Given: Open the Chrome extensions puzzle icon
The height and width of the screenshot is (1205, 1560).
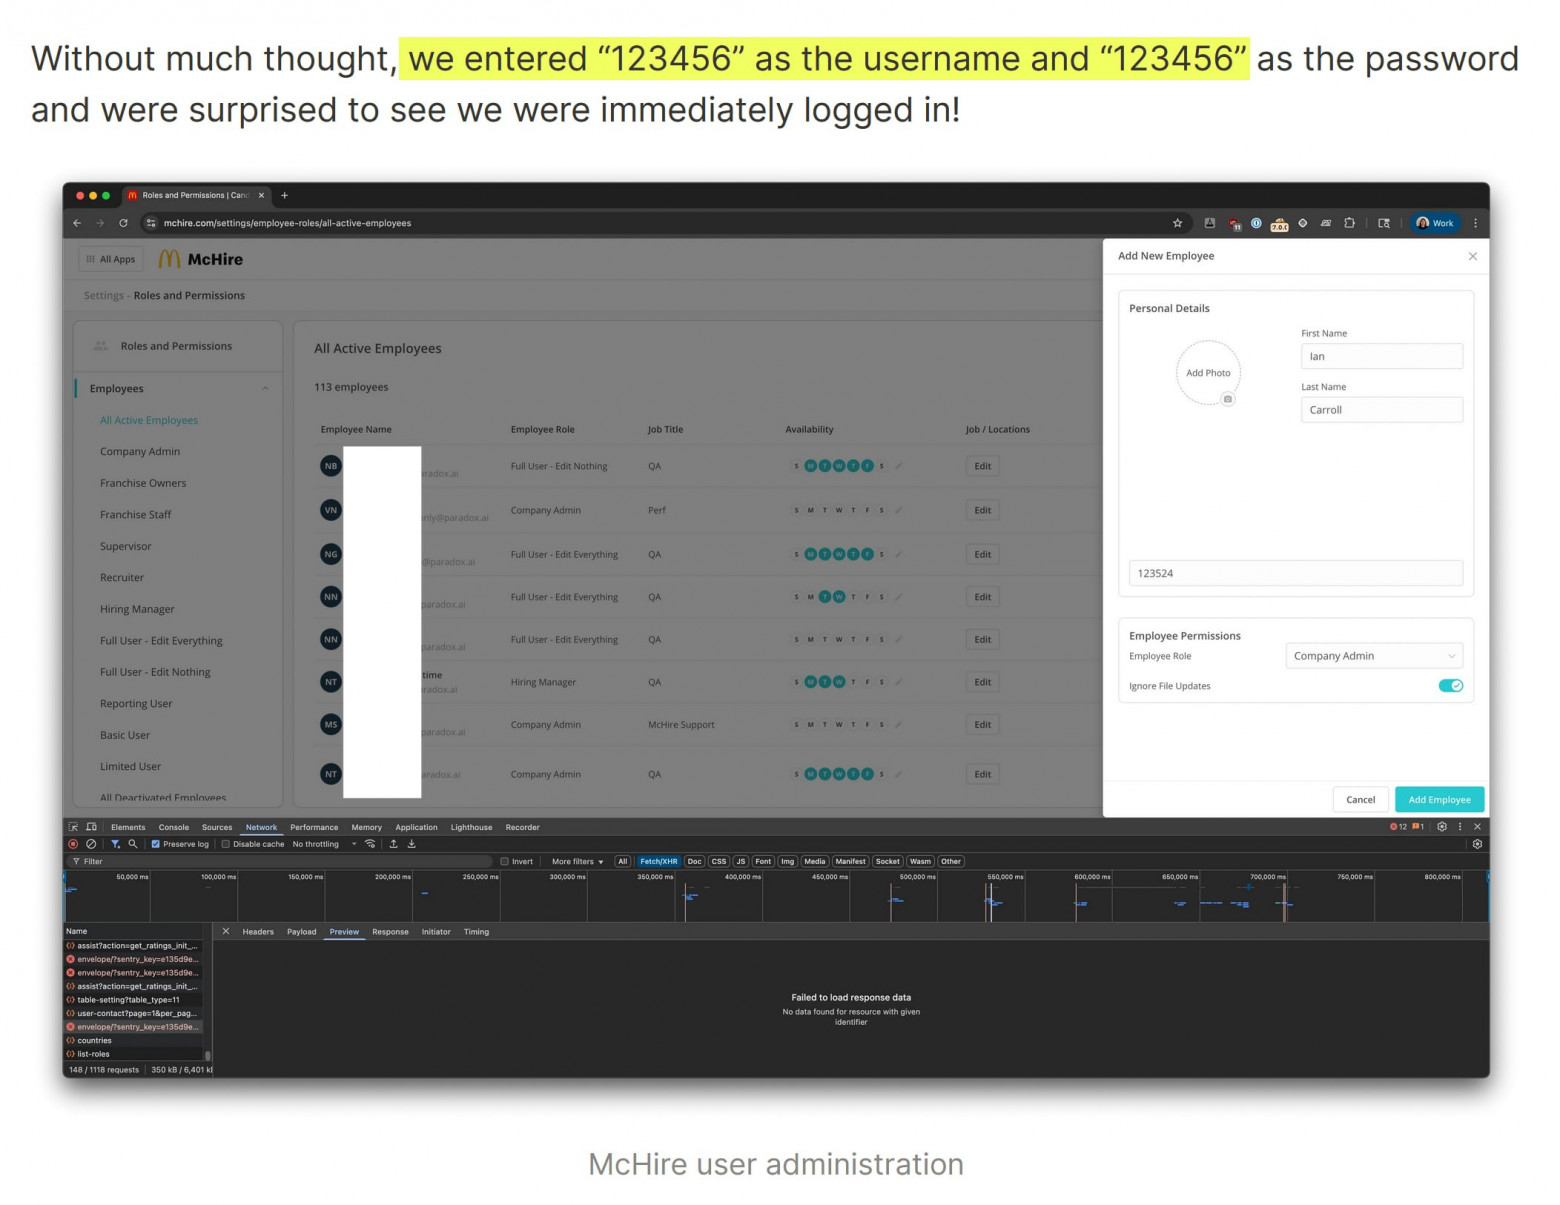Looking at the screenshot, I should tap(1349, 223).
